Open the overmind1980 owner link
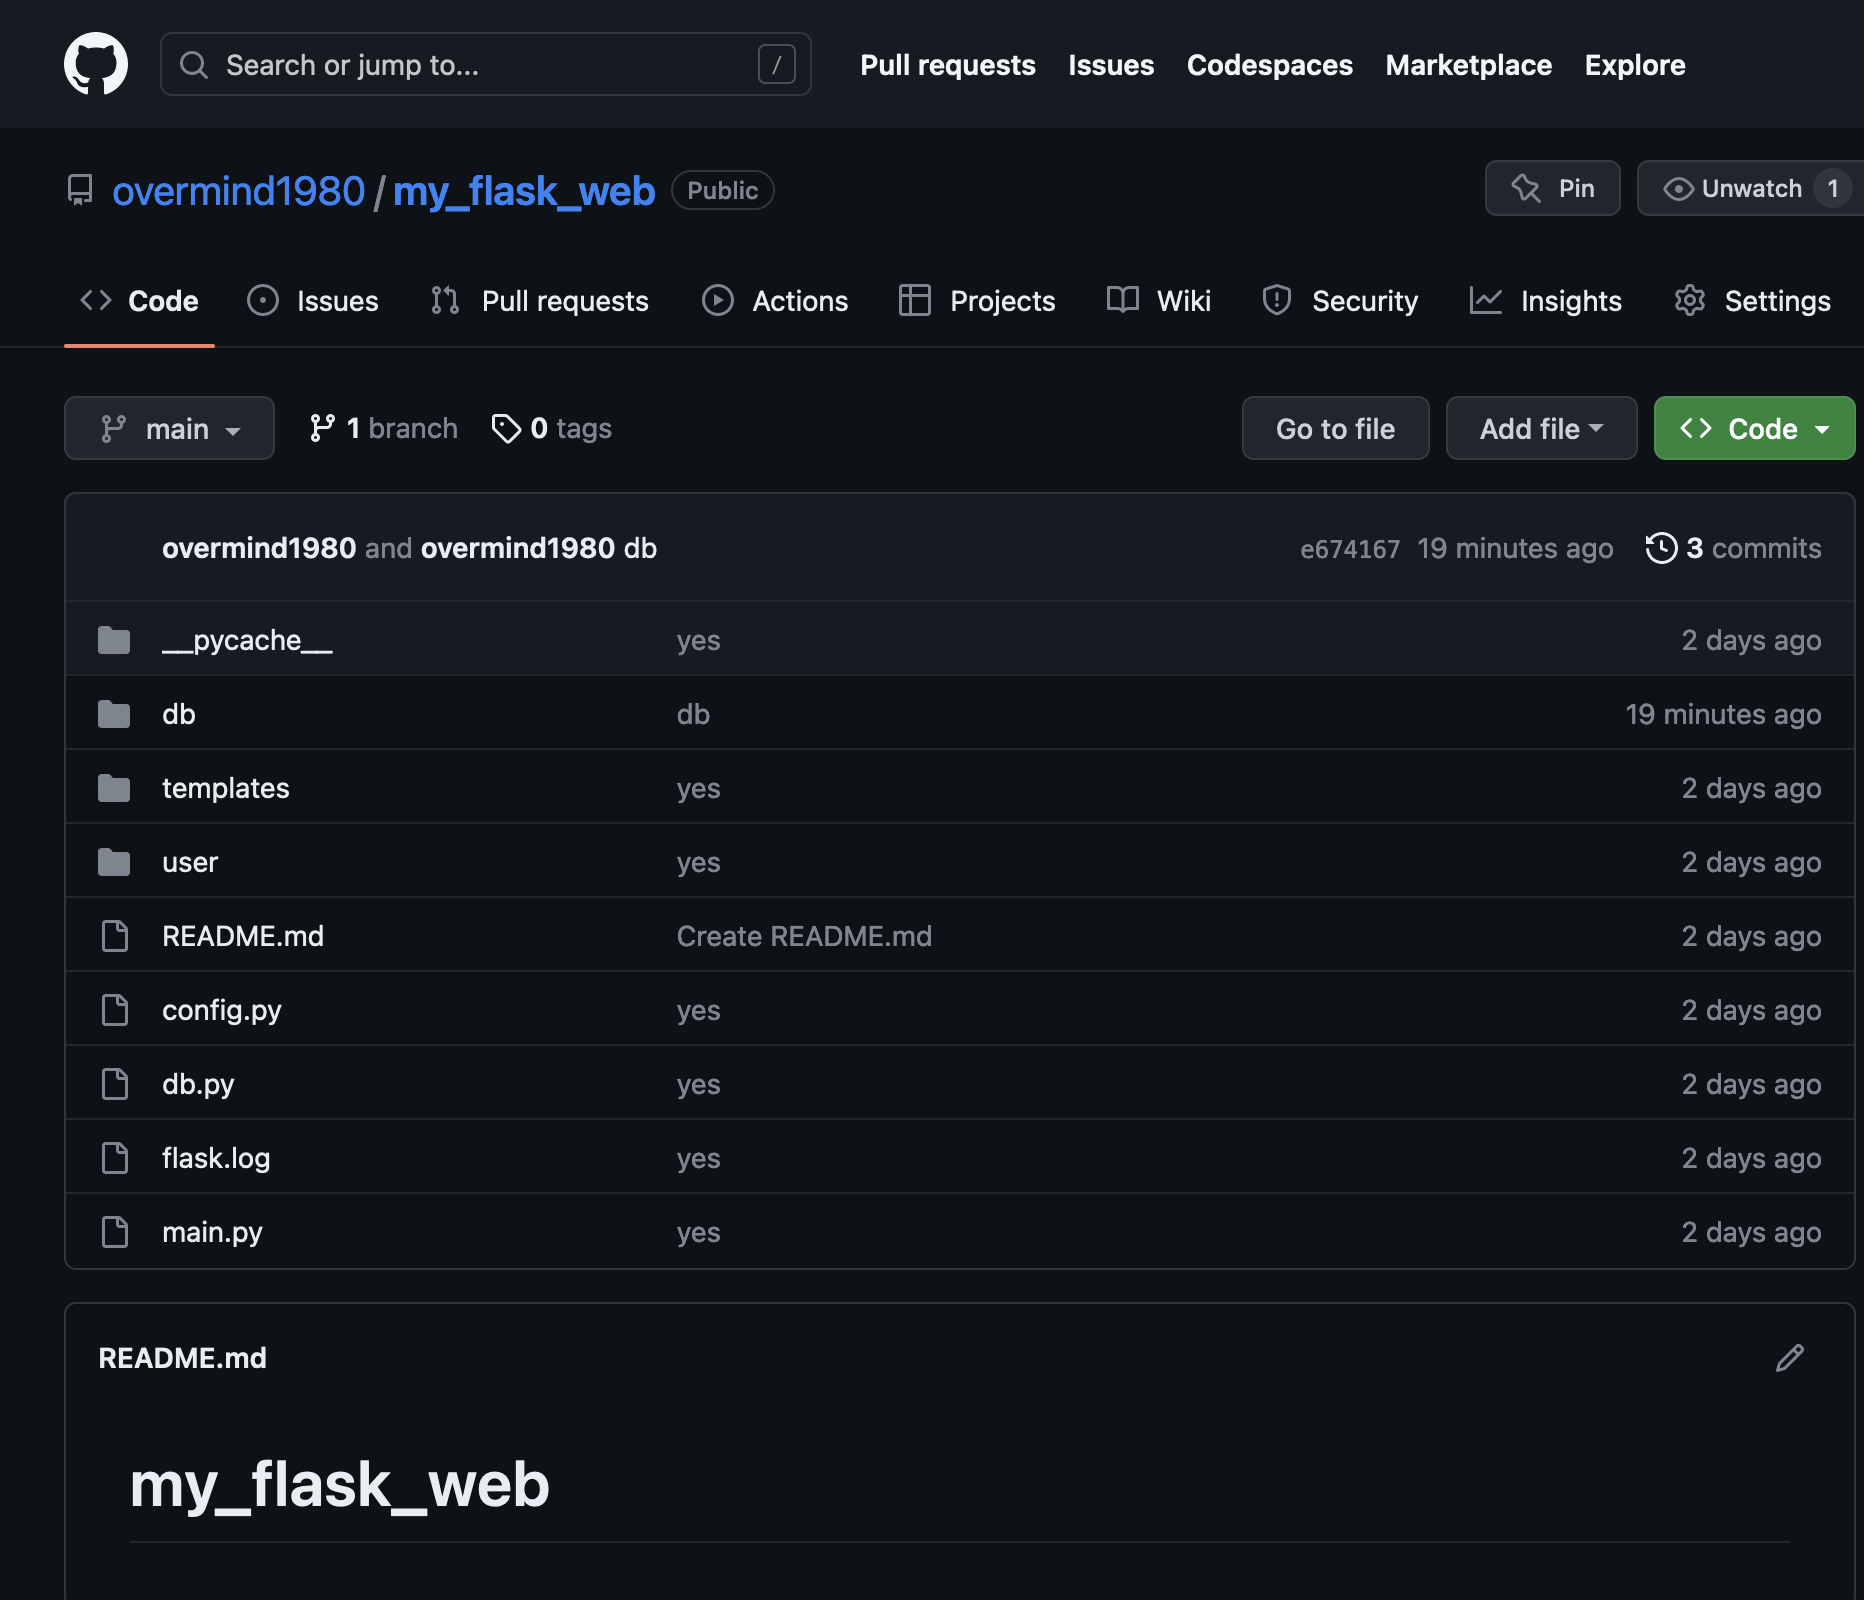The image size is (1864, 1600). (x=239, y=190)
